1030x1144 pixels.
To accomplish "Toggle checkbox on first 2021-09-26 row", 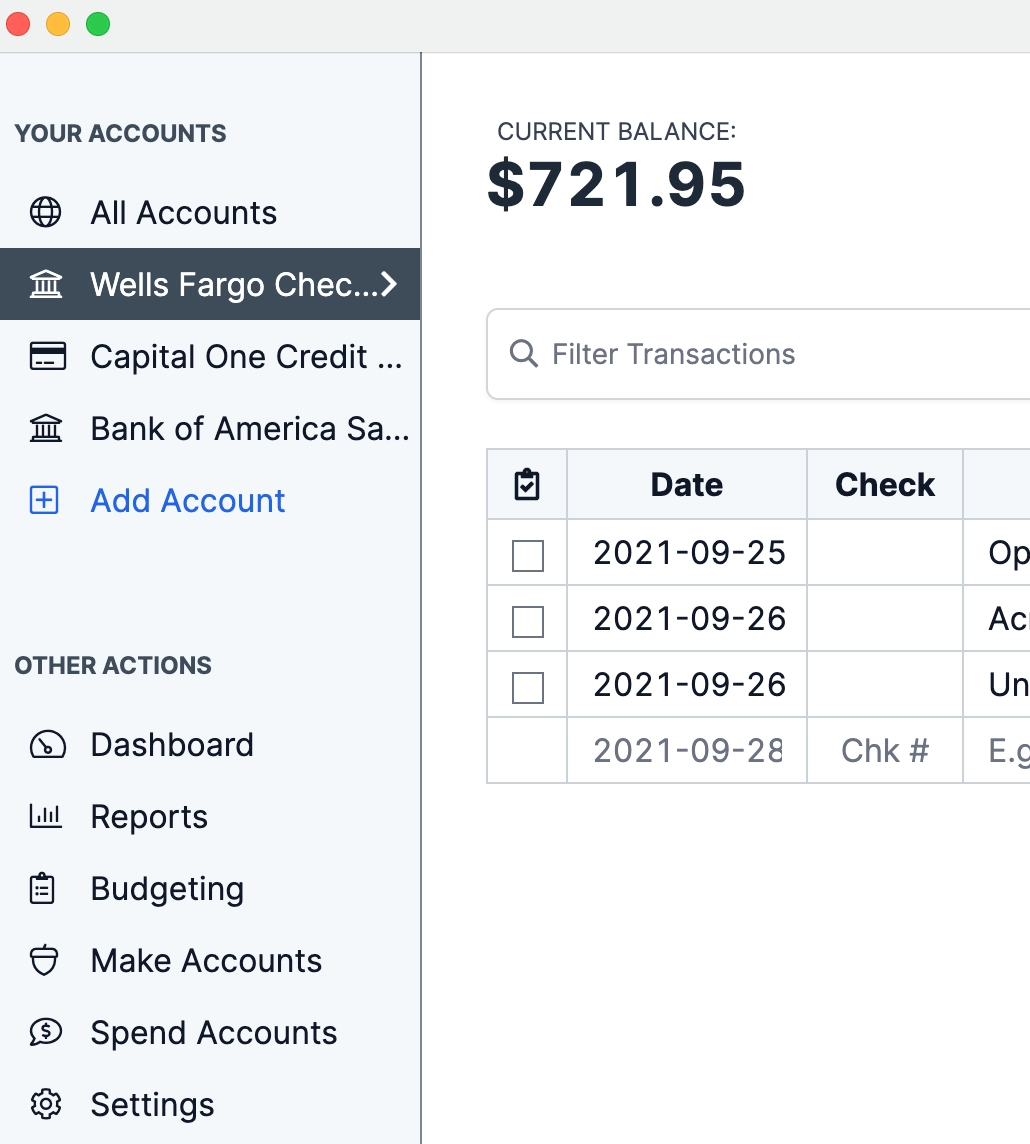I will pyautogui.click(x=527, y=621).
